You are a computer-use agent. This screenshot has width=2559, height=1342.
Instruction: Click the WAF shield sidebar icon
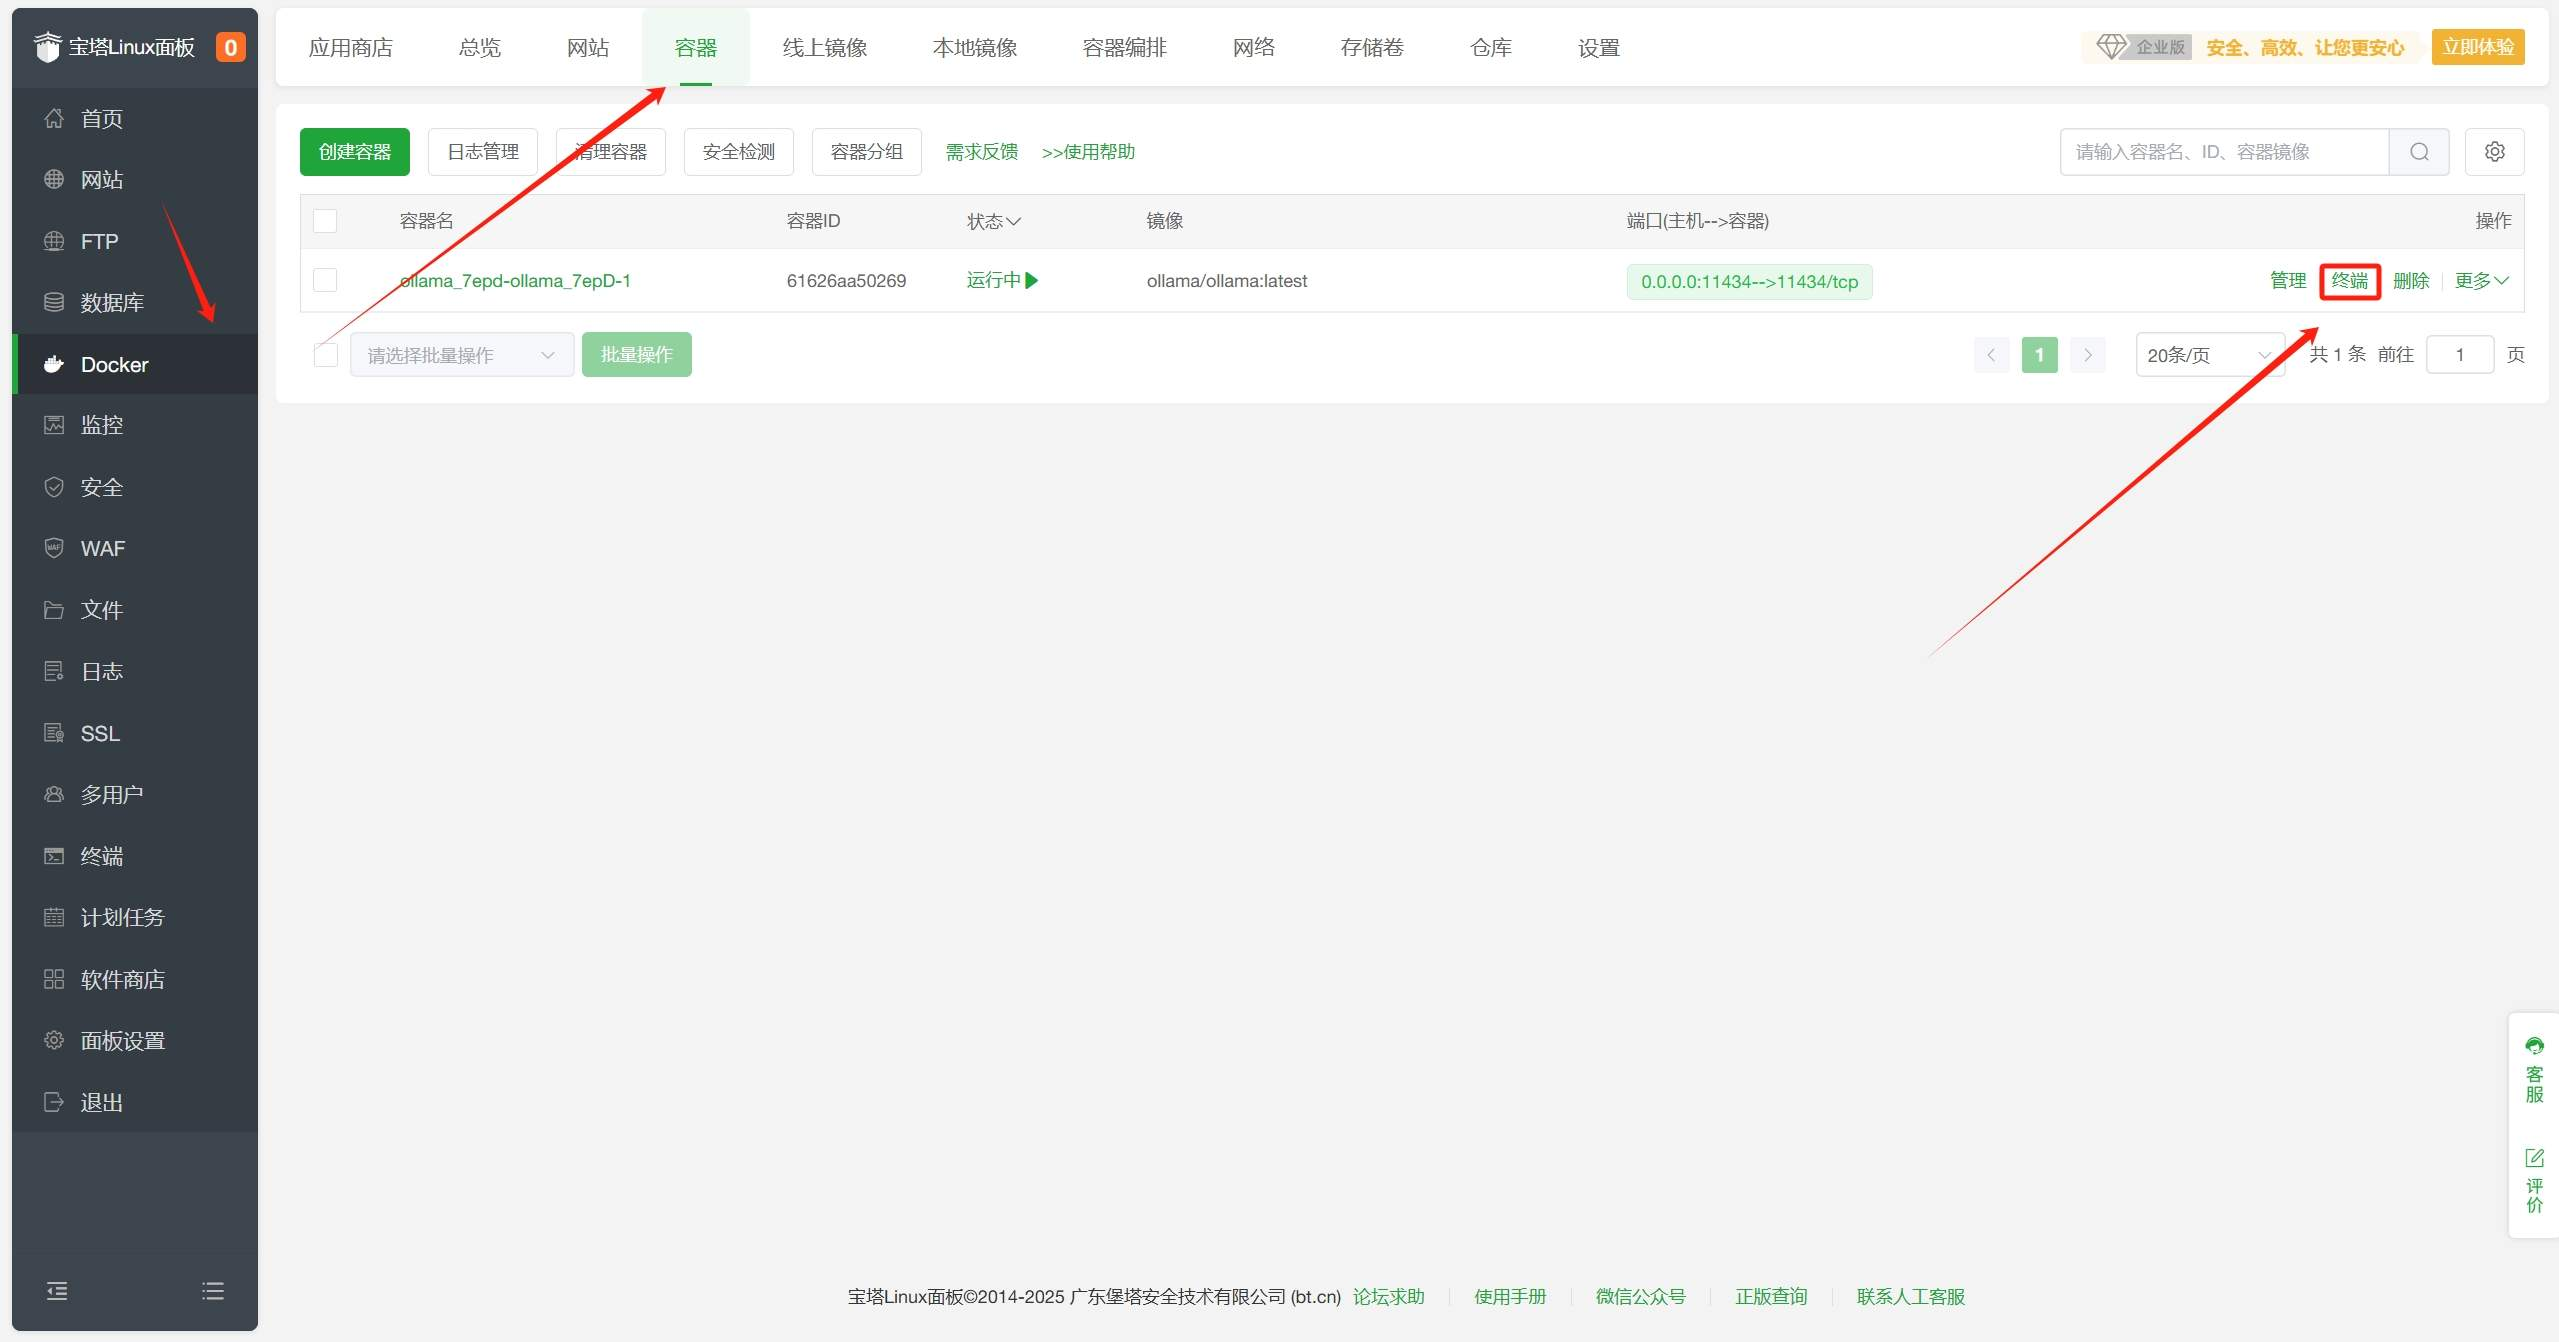tap(54, 548)
